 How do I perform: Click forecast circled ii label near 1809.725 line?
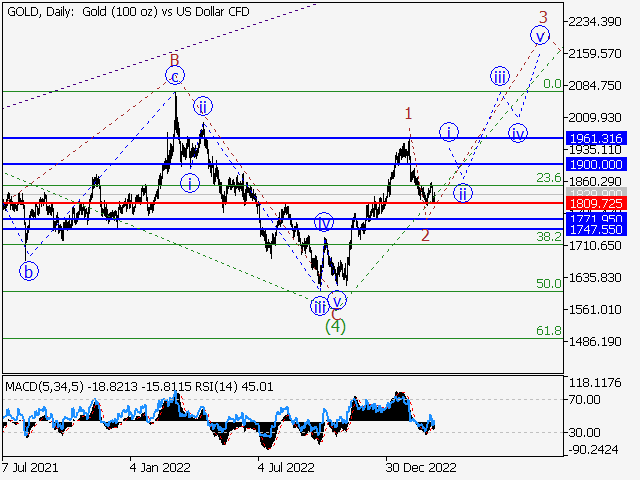463,193
